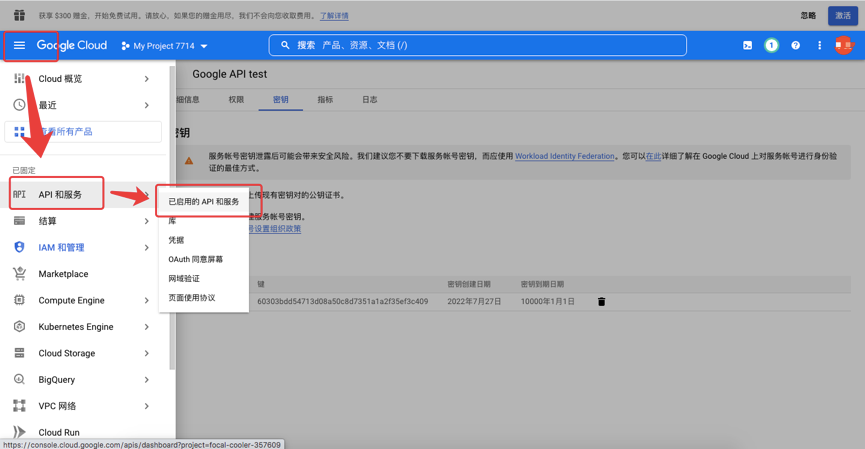The image size is (865, 449).
Task: Click the gift icon in the banner
Action: pos(19,15)
